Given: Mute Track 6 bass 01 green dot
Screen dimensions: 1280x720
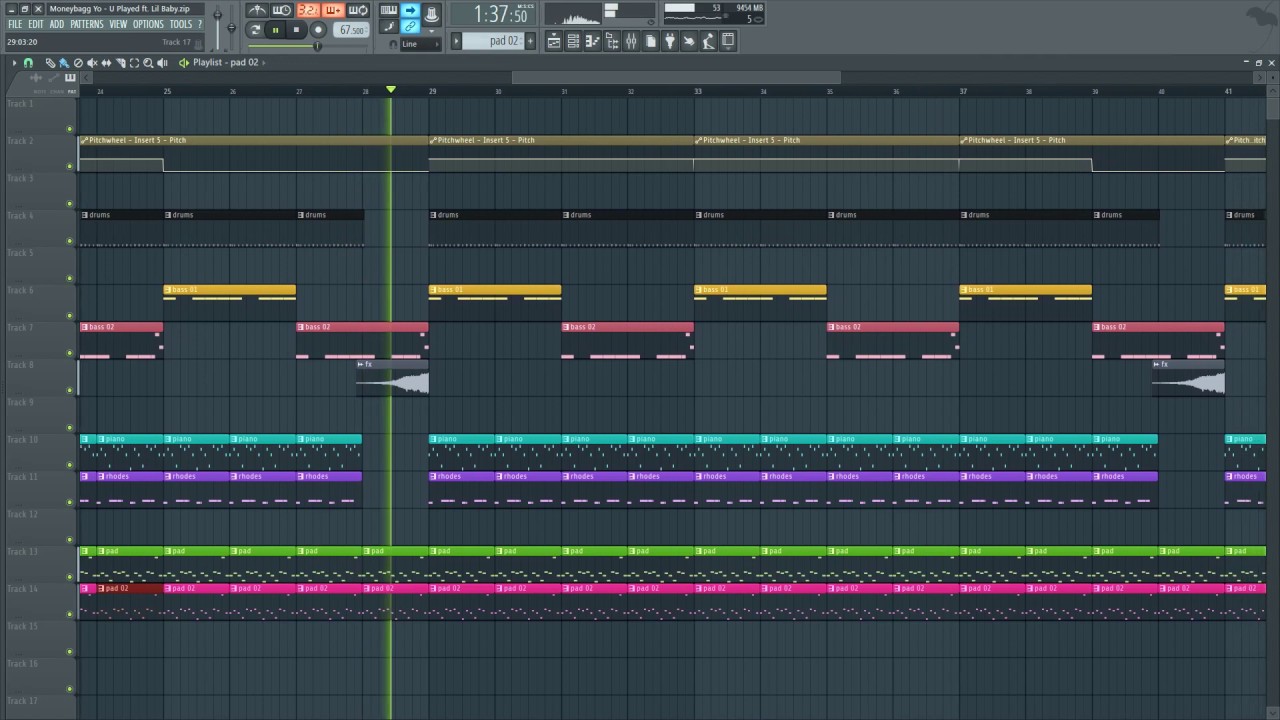Looking at the screenshot, I should tap(69, 315).
